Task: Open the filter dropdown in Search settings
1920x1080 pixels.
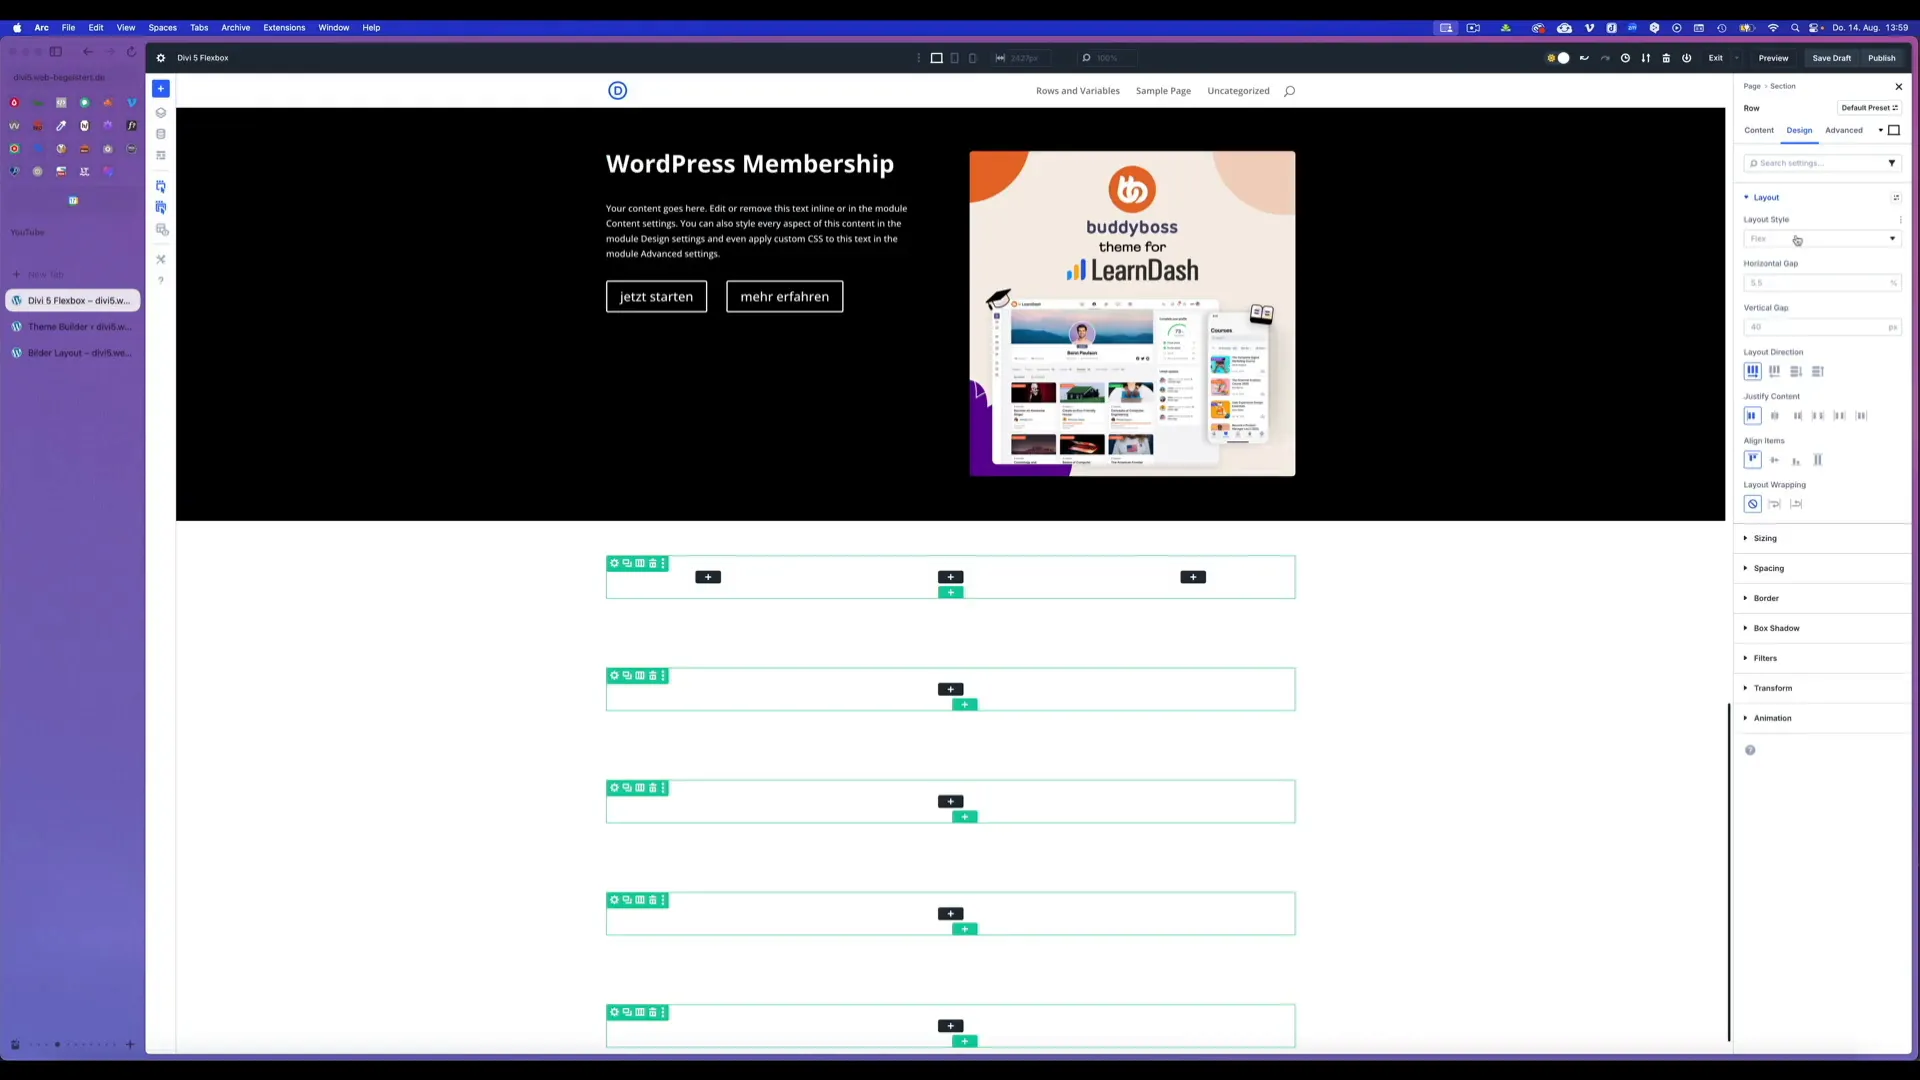Action: tap(1891, 163)
